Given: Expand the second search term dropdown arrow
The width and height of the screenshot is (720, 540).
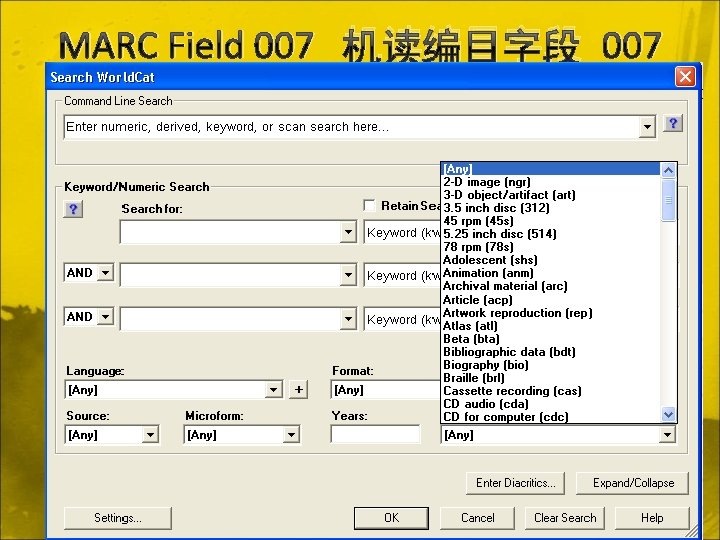Looking at the screenshot, I should coord(349,275).
